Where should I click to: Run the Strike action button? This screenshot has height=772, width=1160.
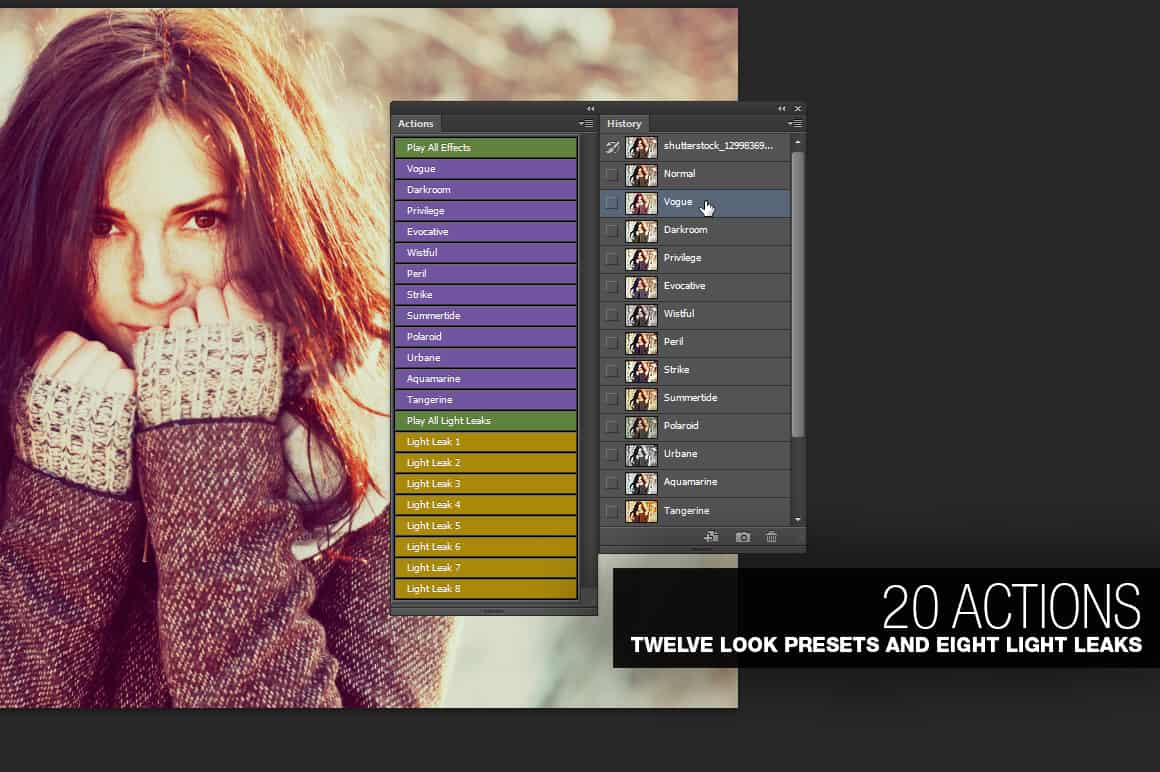tap(485, 294)
